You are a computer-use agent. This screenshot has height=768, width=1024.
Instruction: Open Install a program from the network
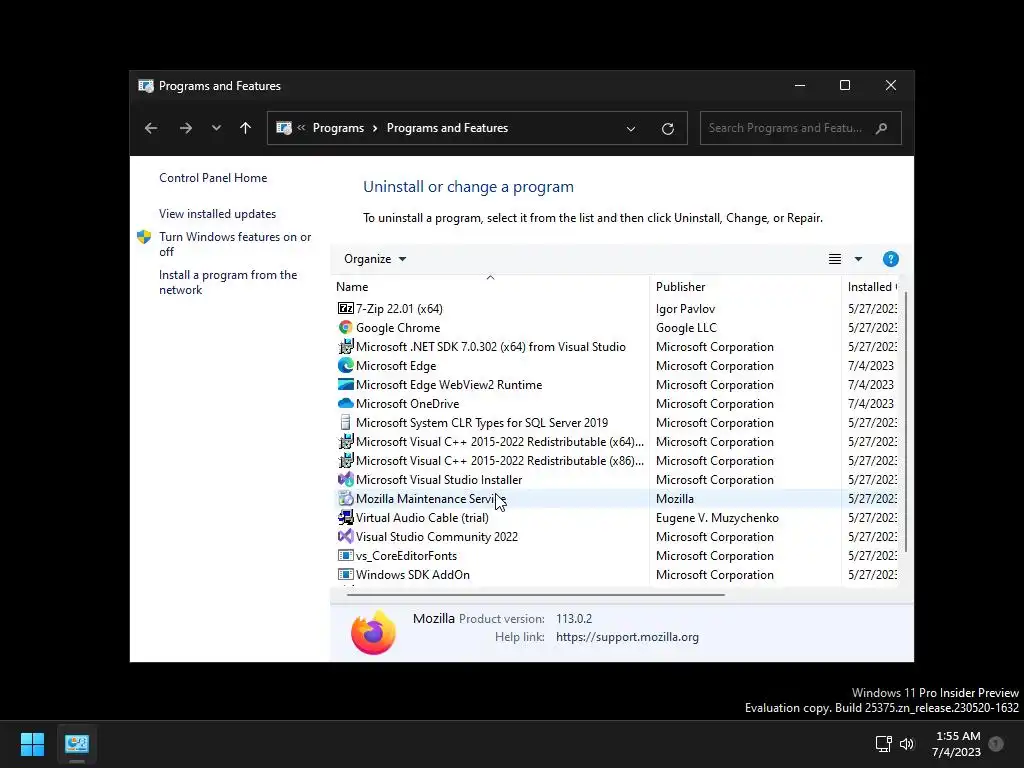(x=228, y=282)
